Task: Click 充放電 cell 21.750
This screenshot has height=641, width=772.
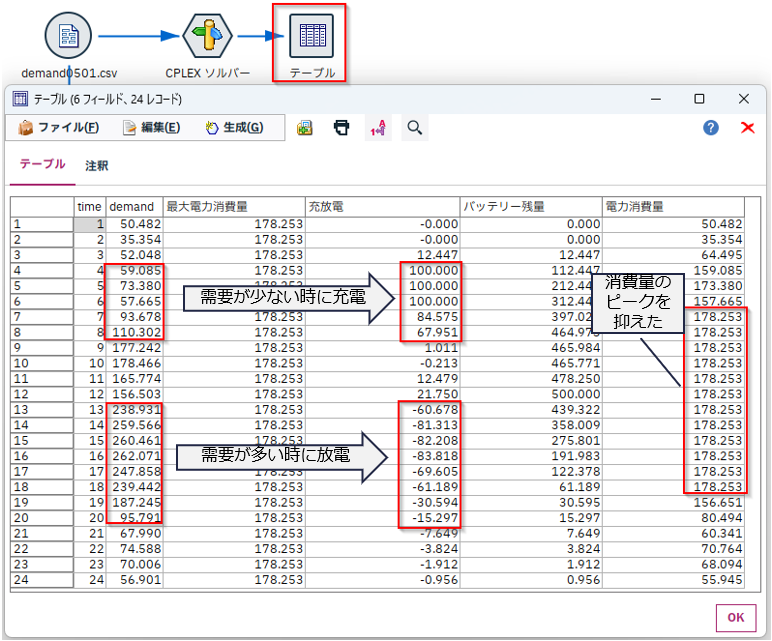Action: [383, 394]
